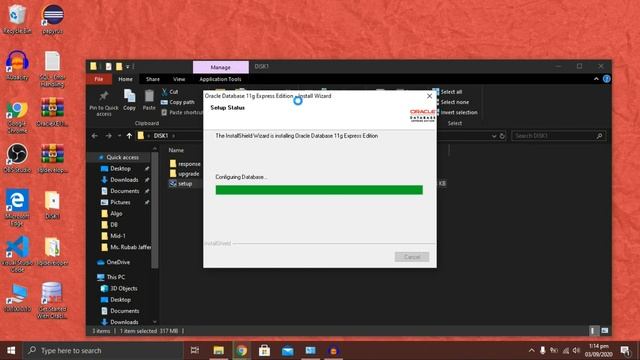The height and width of the screenshot is (360, 640).
Task: Select the response folder
Action: (185, 164)
